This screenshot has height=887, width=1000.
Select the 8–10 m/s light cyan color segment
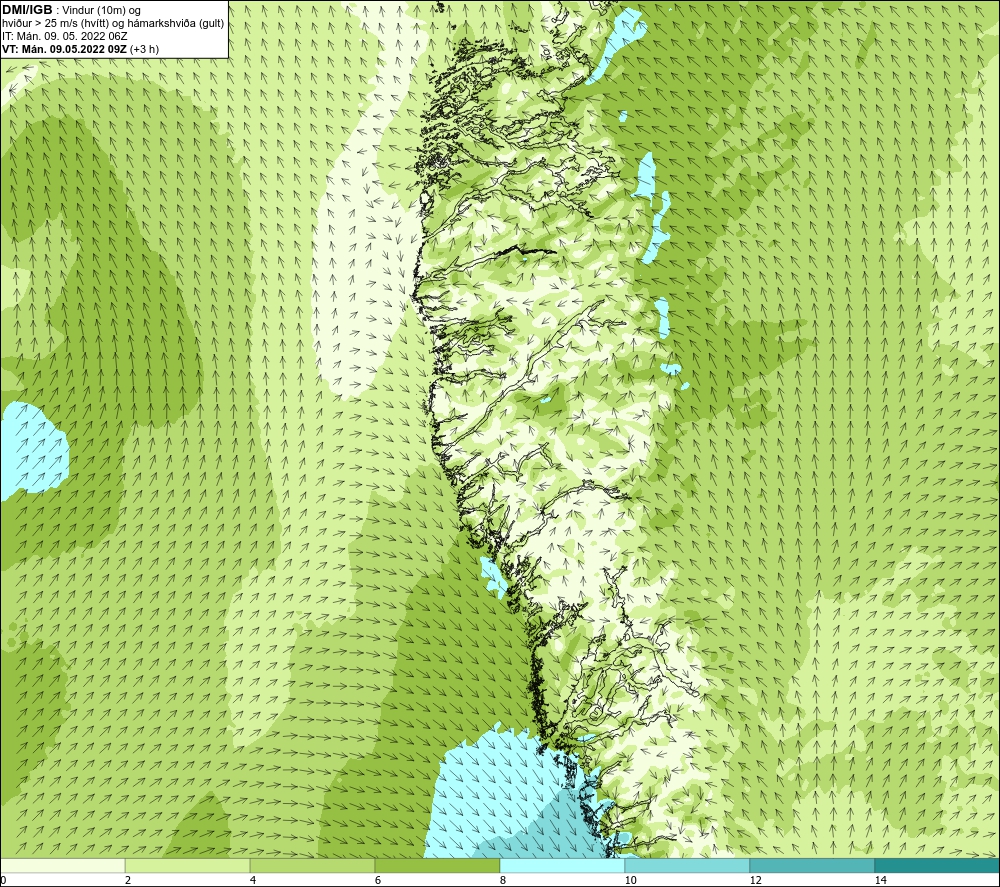[x=562, y=865]
